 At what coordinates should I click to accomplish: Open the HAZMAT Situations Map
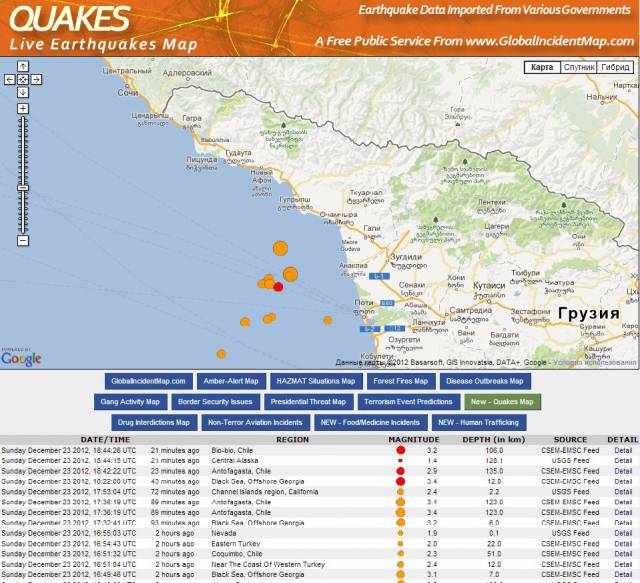click(315, 381)
